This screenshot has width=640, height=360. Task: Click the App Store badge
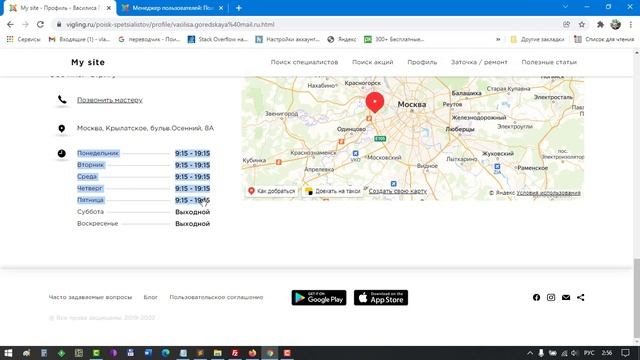click(381, 298)
